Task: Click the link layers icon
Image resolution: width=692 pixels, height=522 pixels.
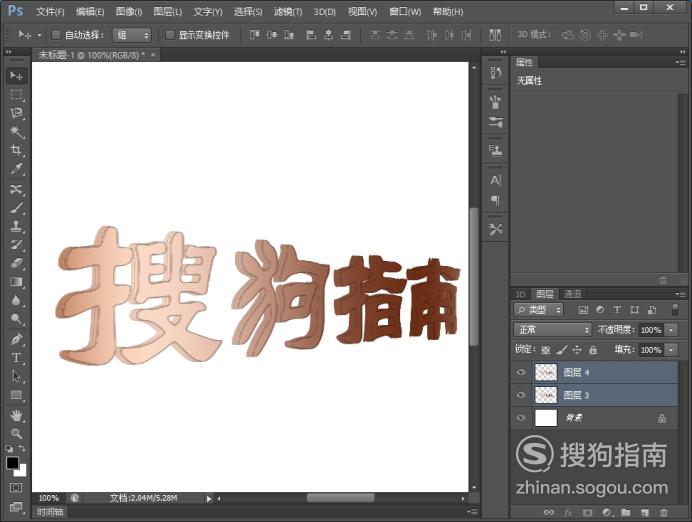Action: click(x=549, y=512)
